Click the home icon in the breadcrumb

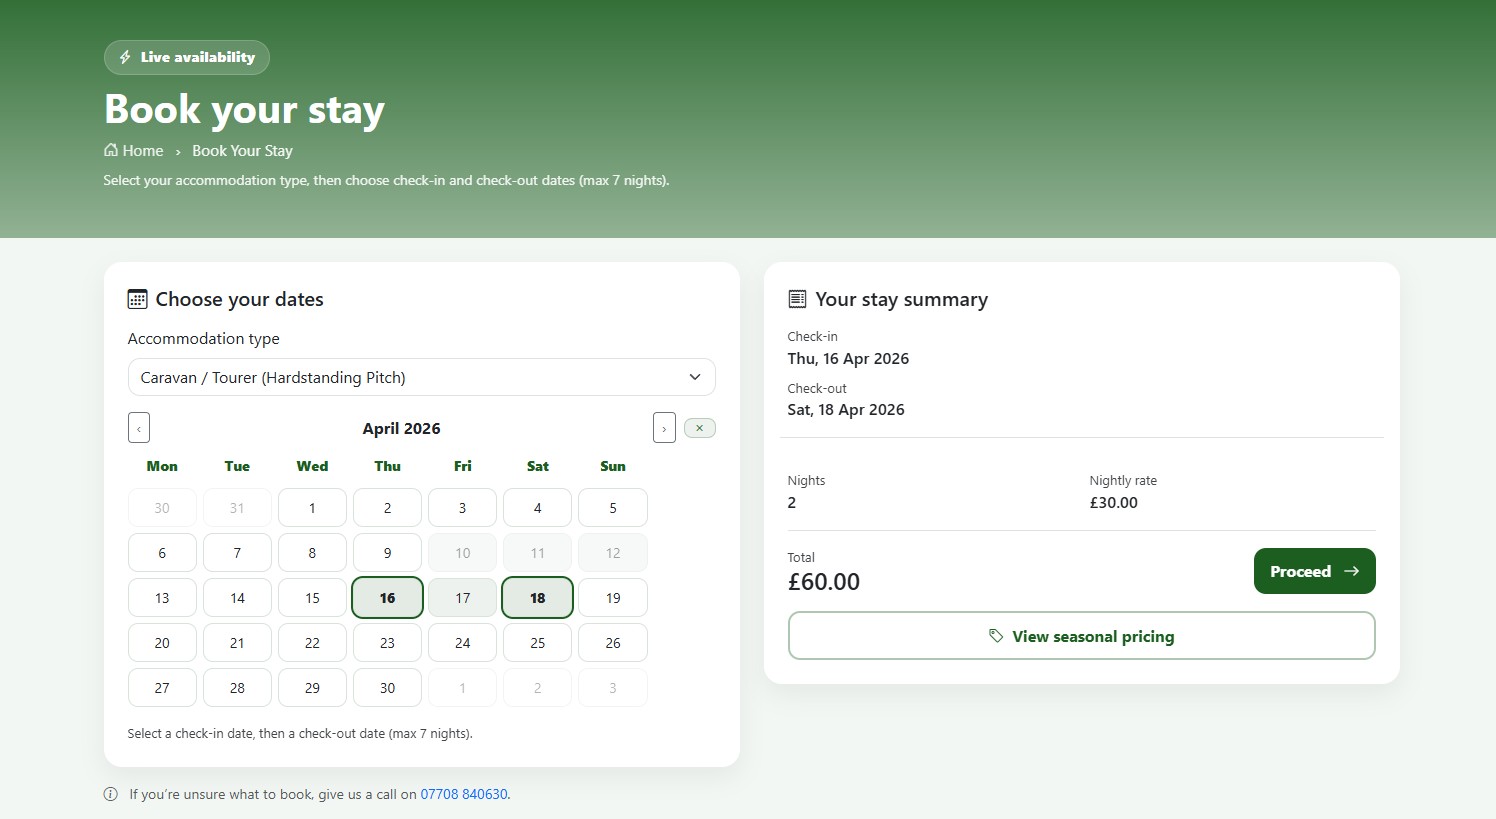tap(110, 150)
